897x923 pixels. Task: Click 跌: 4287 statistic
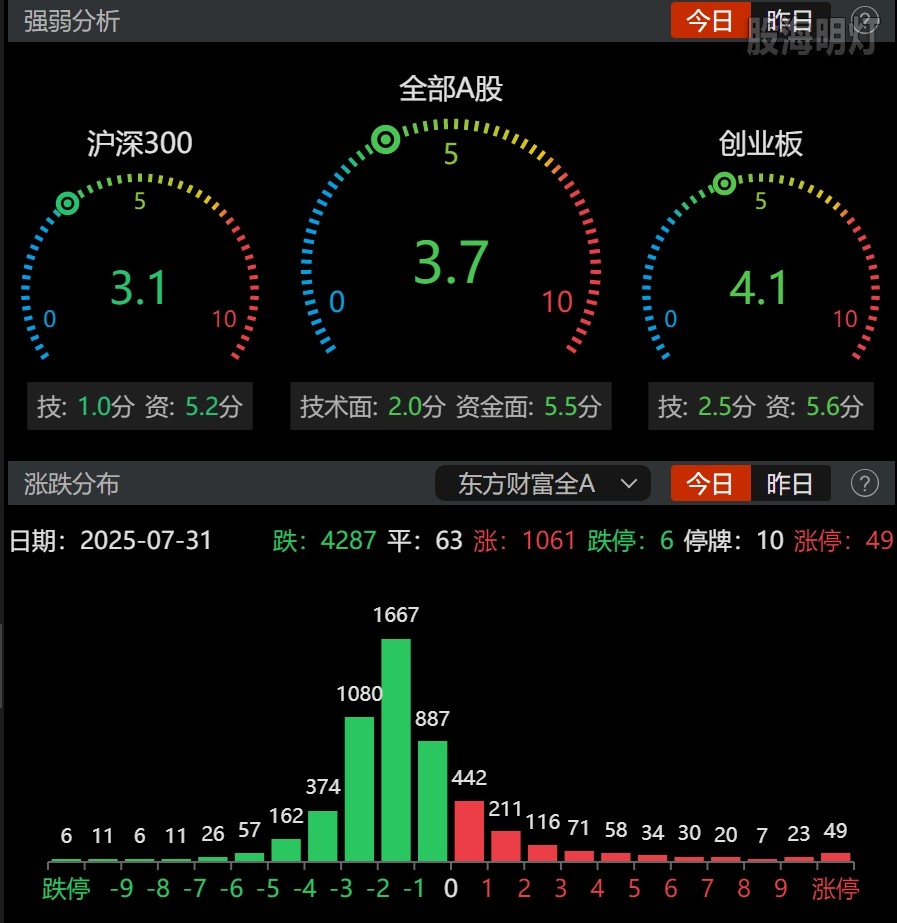(324, 540)
